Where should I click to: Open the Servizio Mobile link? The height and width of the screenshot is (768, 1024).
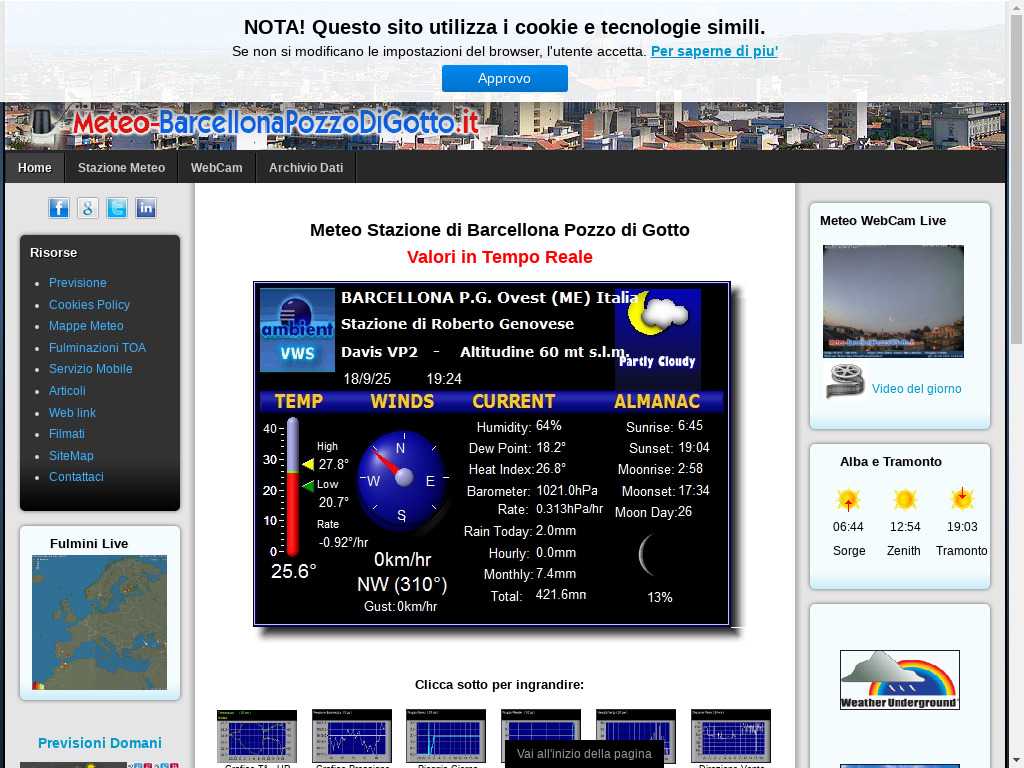coord(91,369)
